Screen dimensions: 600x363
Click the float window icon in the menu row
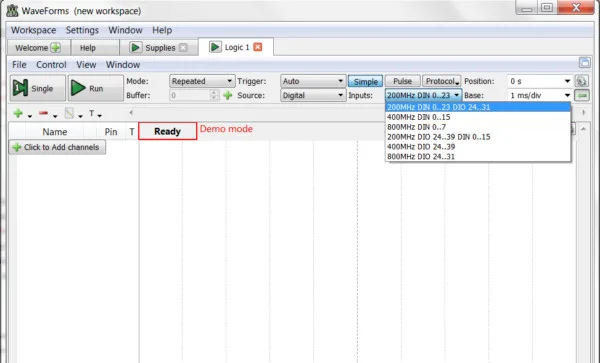click(584, 62)
